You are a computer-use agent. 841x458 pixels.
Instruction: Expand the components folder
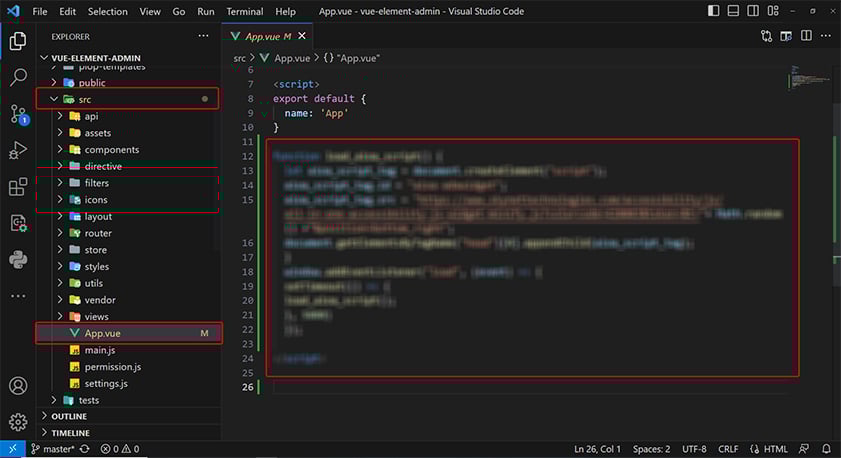pyautogui.click(x=60, y=149)
